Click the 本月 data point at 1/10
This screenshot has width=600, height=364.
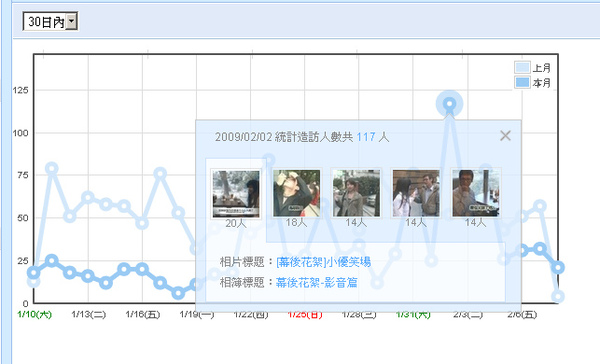[34, 273]
